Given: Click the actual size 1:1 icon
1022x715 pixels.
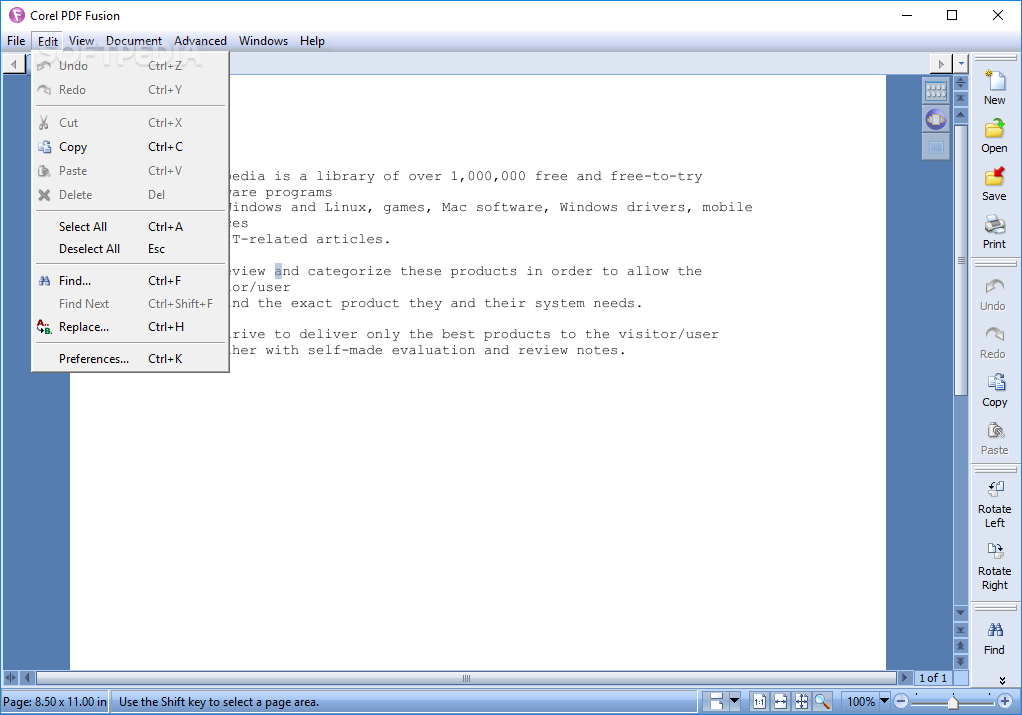Looking at the screenshot, I should [x=759, y=701].
